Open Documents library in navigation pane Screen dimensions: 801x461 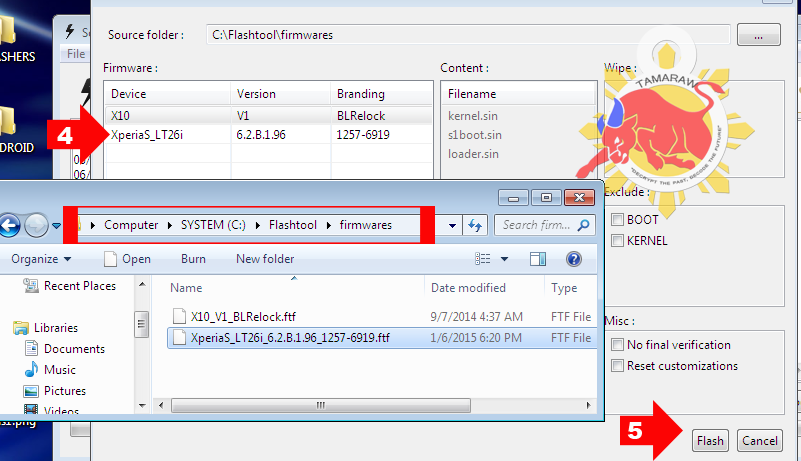coord(65,349)
